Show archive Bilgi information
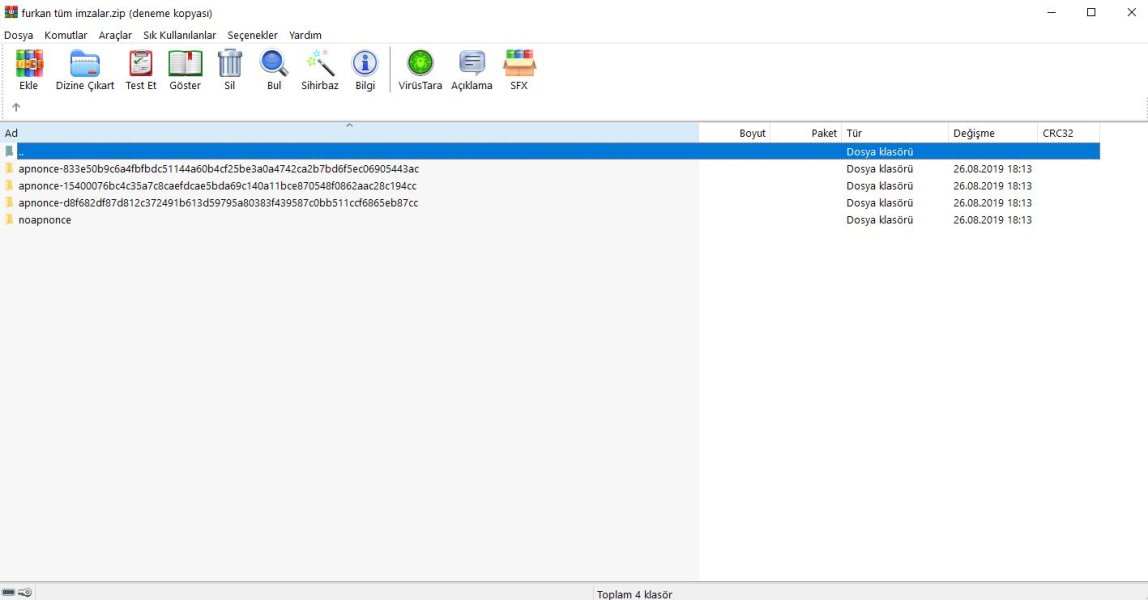 click(x=365, y=69)
